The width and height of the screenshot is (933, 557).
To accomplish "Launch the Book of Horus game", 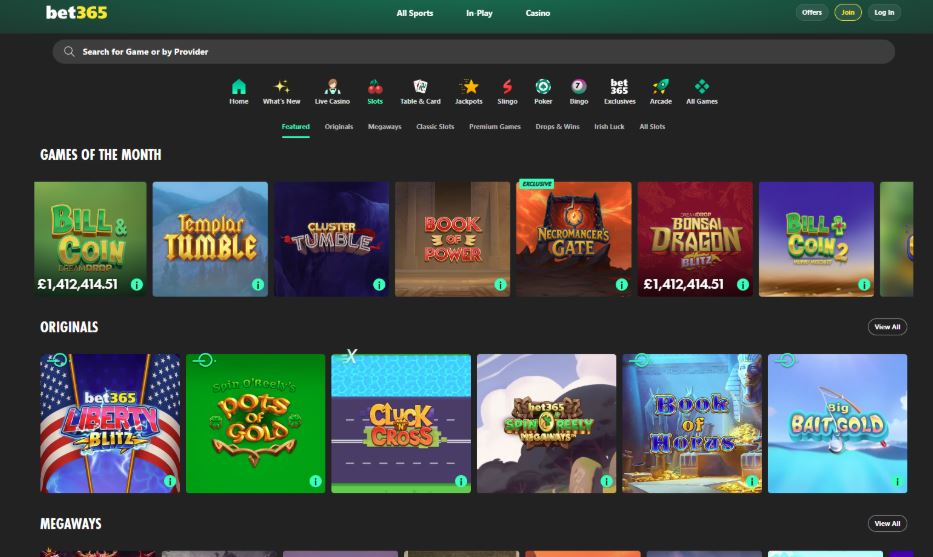I will click(x=692, y=424).
